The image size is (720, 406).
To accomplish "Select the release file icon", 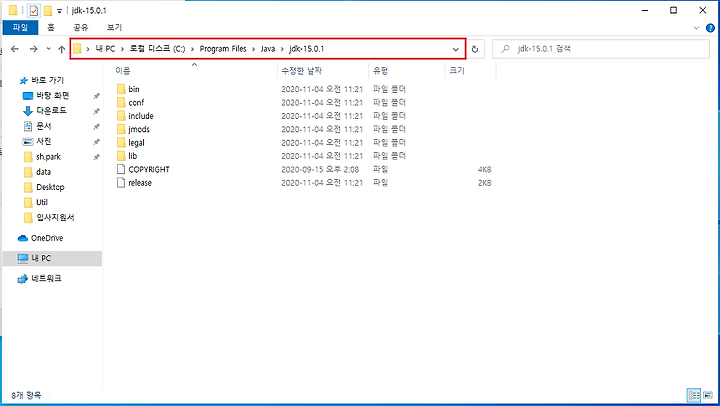I will (x=121, y=182).
